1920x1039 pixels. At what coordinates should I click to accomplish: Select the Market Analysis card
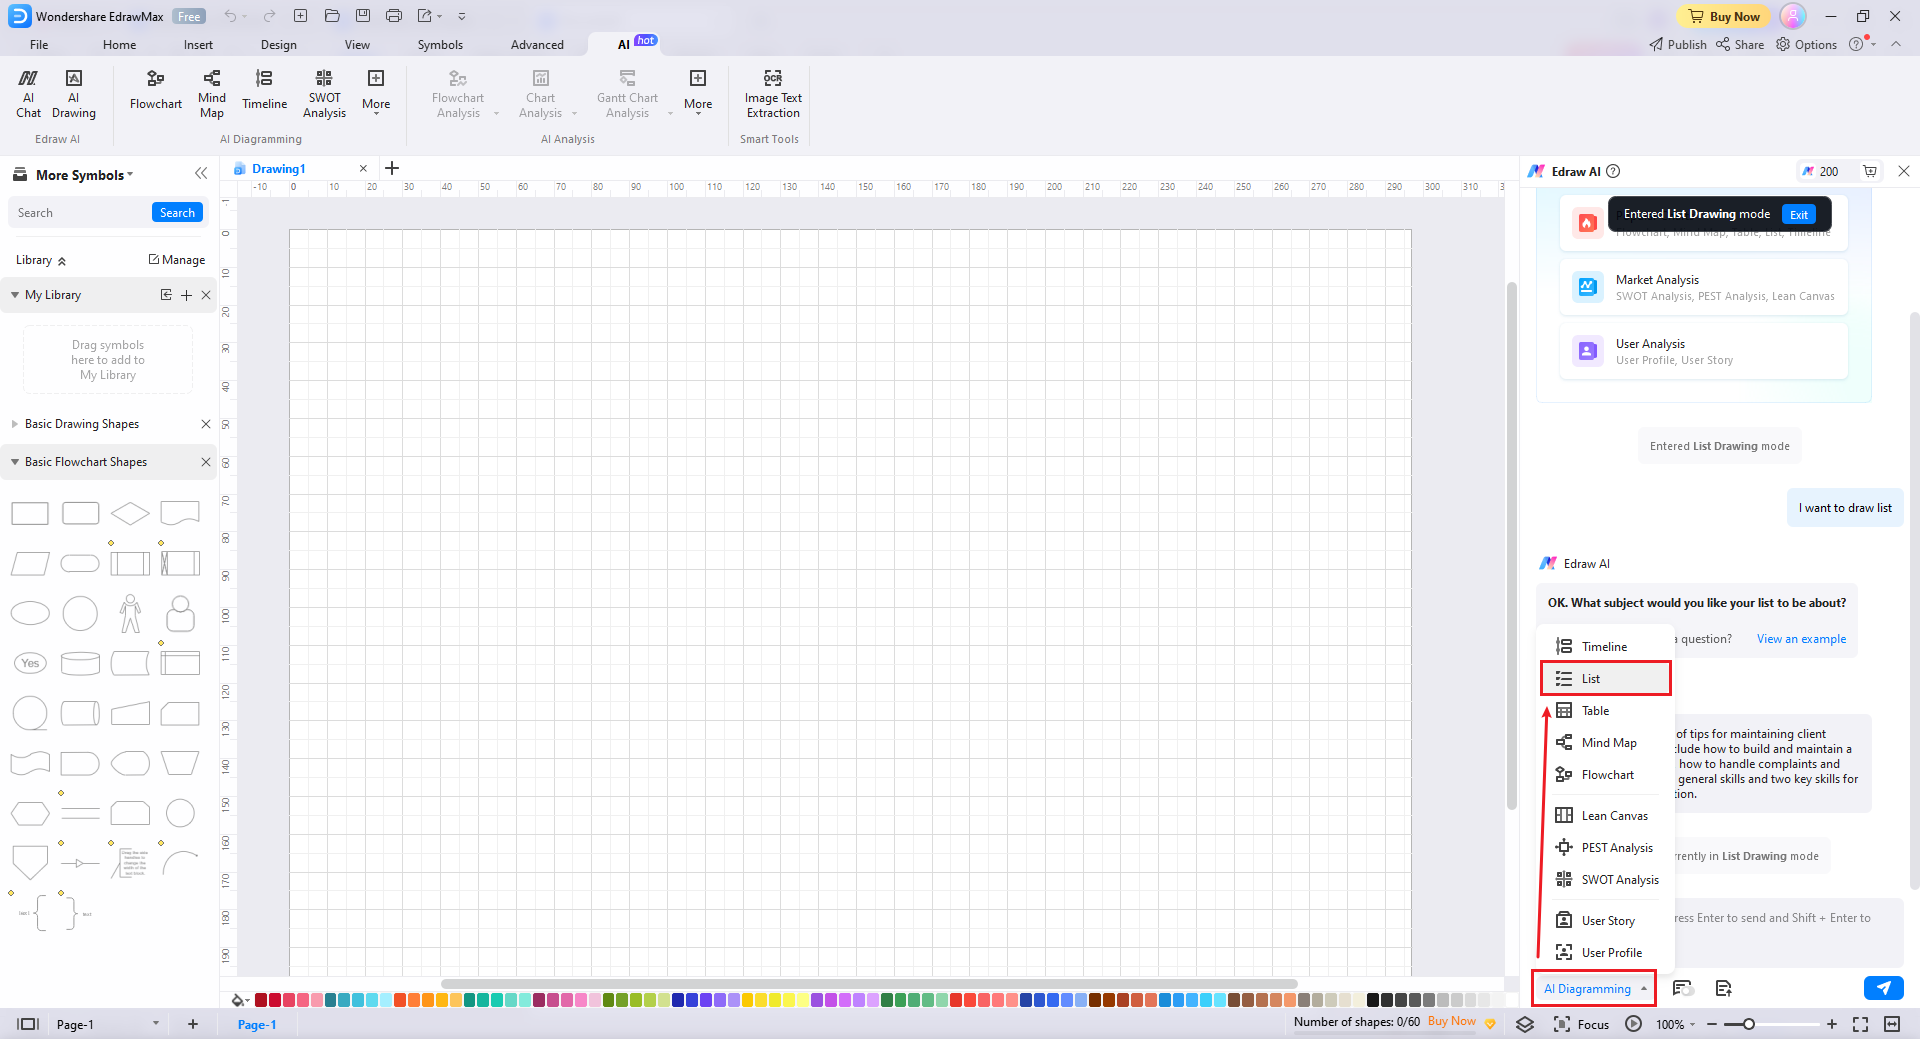click(1703, 287)
